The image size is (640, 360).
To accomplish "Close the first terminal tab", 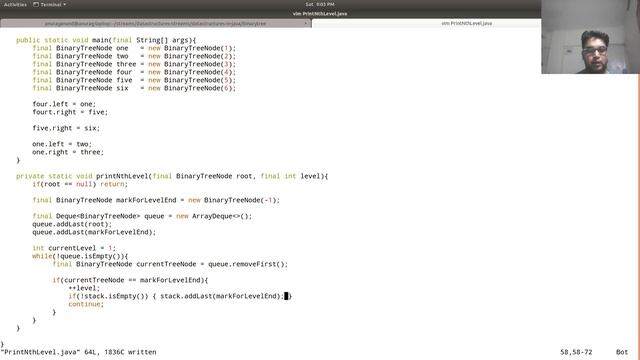I will point(305,24).
